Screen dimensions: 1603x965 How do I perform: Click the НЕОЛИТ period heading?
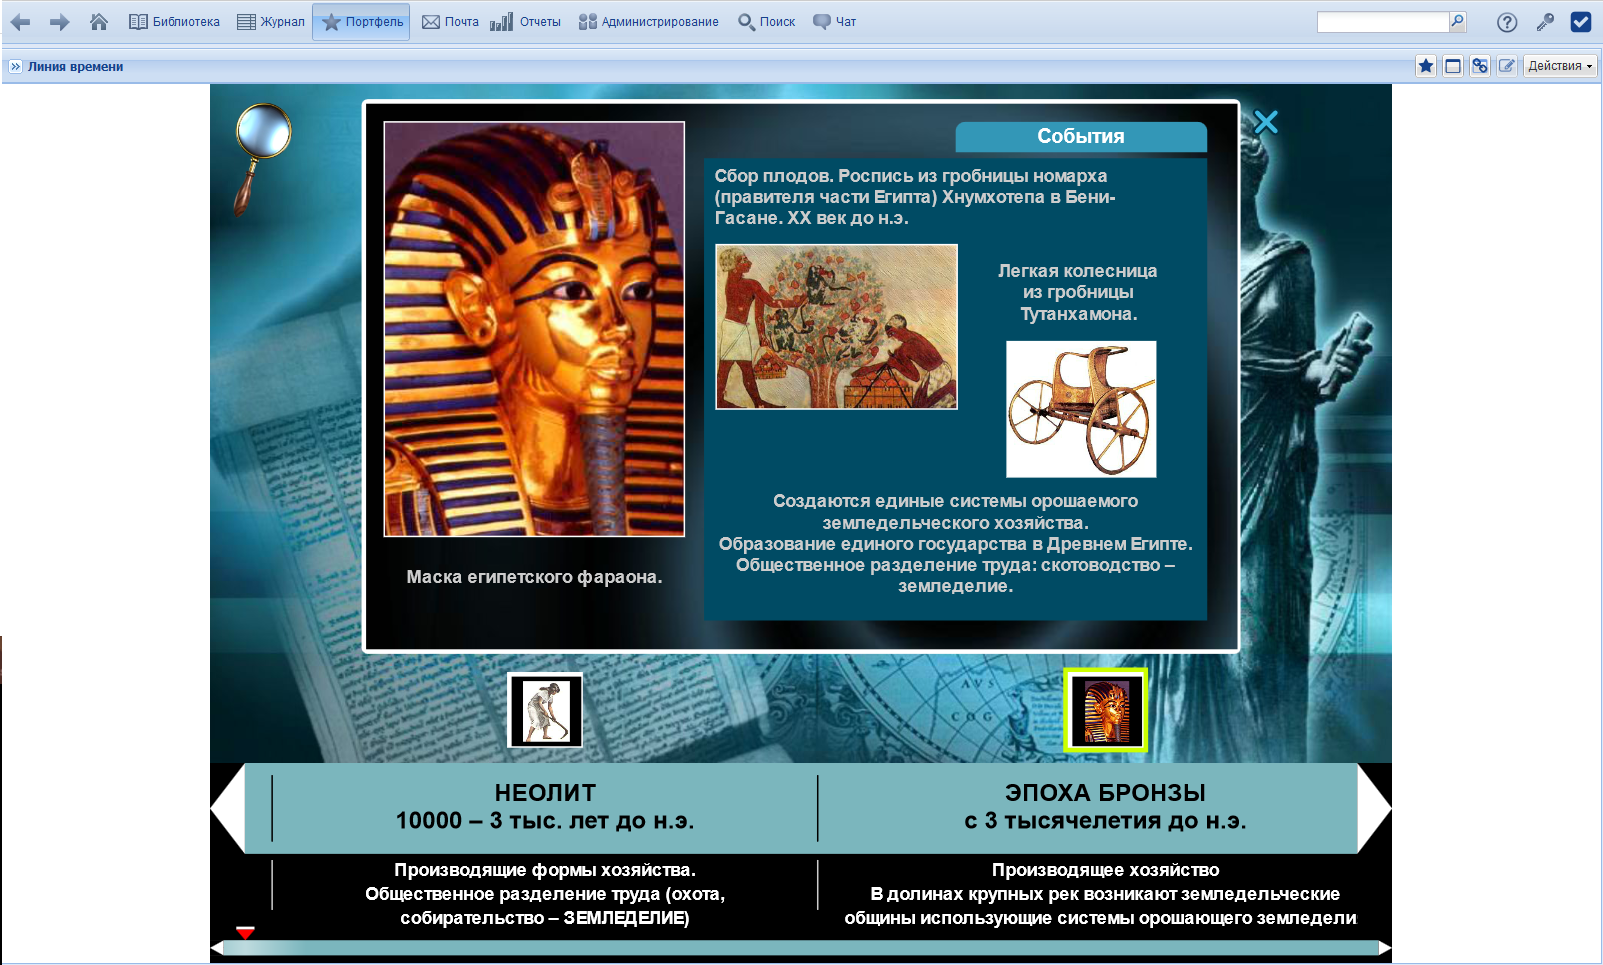click(x=545, y=793)
